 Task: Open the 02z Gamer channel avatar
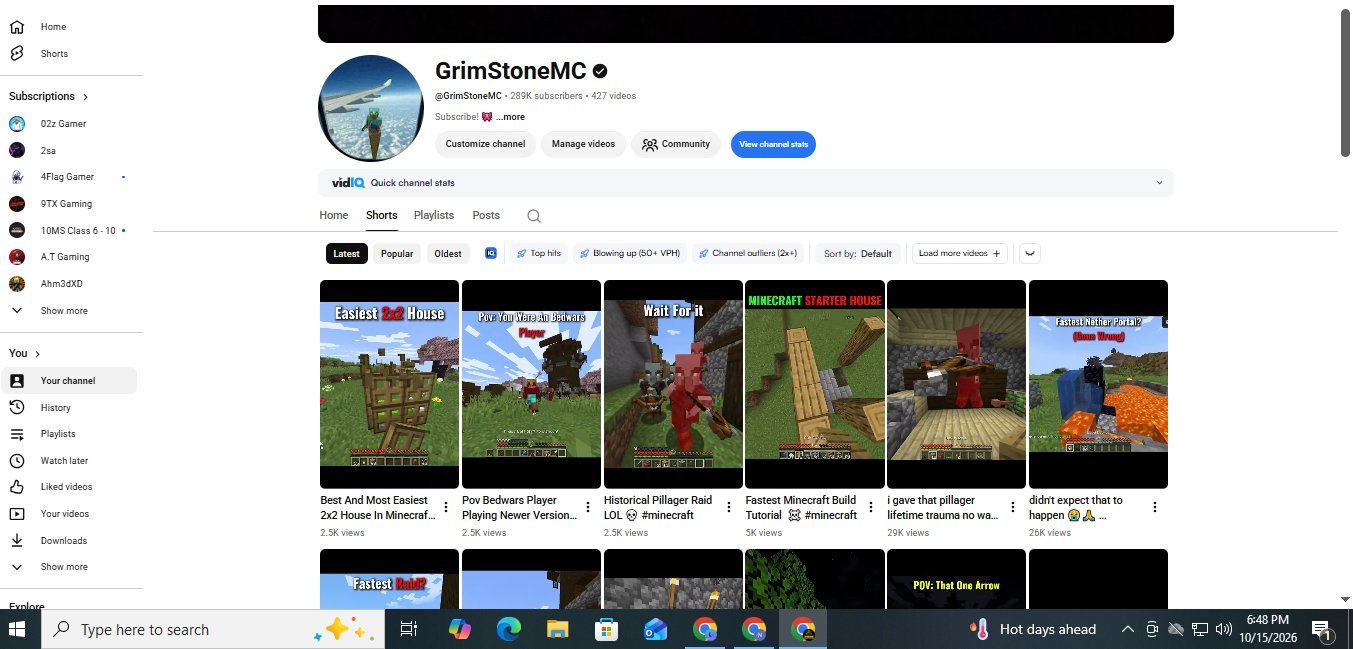tap(17, 124)
